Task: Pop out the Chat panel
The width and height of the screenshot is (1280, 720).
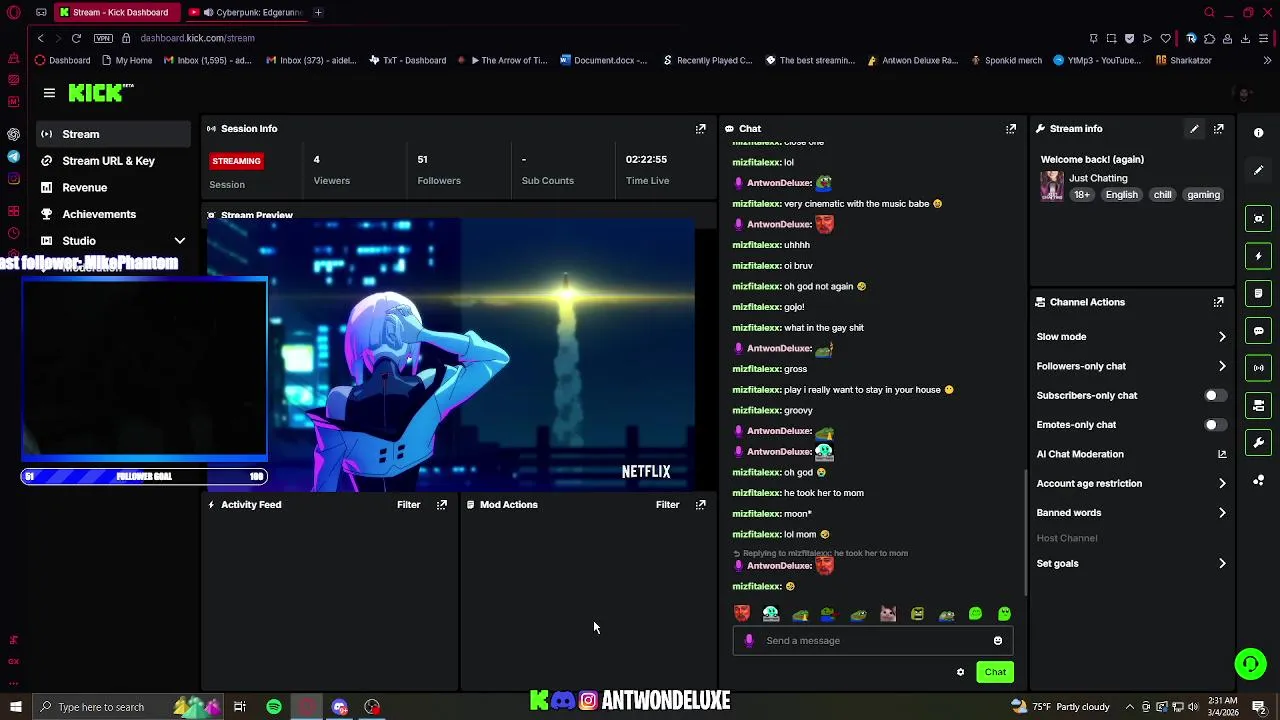Action: click(1011, 129)
